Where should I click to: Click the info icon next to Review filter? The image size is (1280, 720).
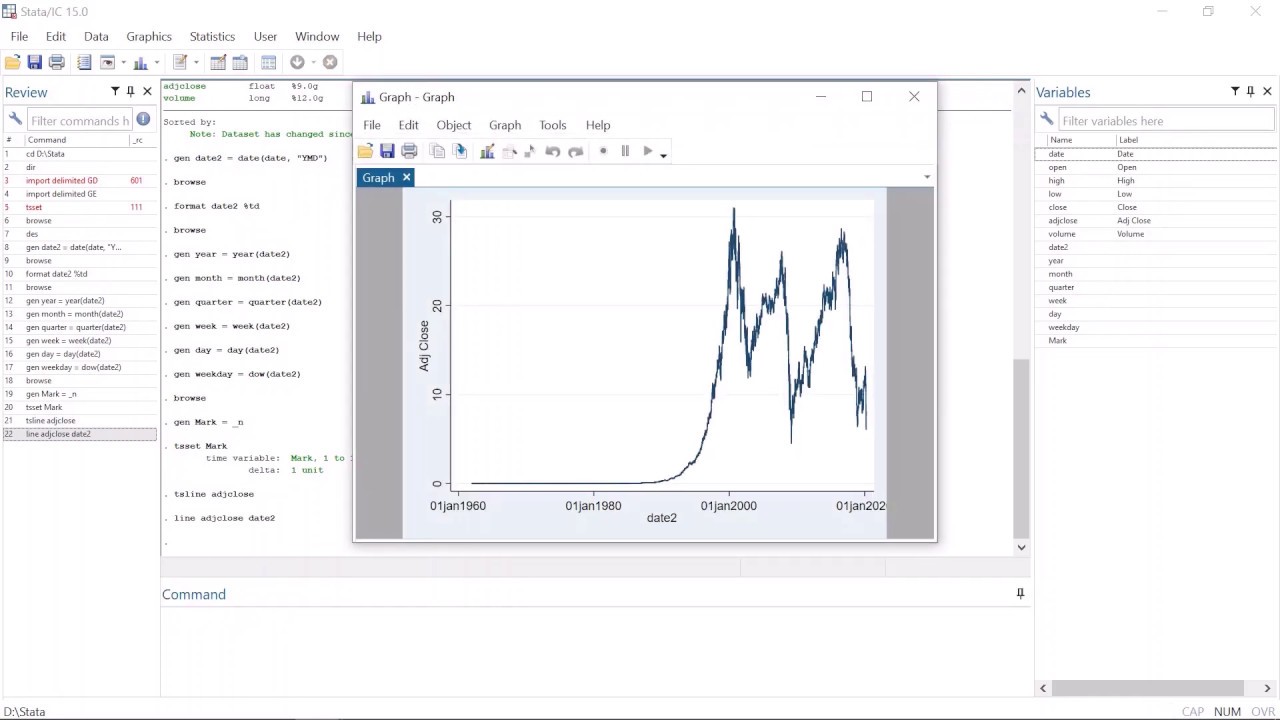click(143, 120)
